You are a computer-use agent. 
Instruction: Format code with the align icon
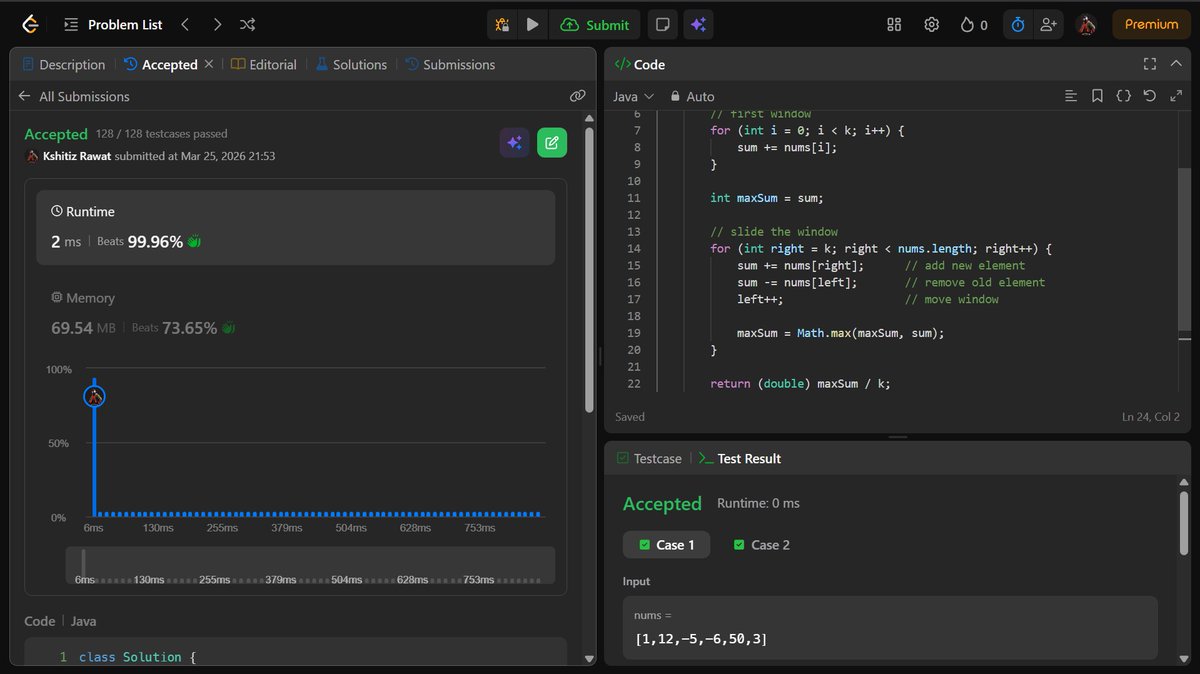point(1071,96)
